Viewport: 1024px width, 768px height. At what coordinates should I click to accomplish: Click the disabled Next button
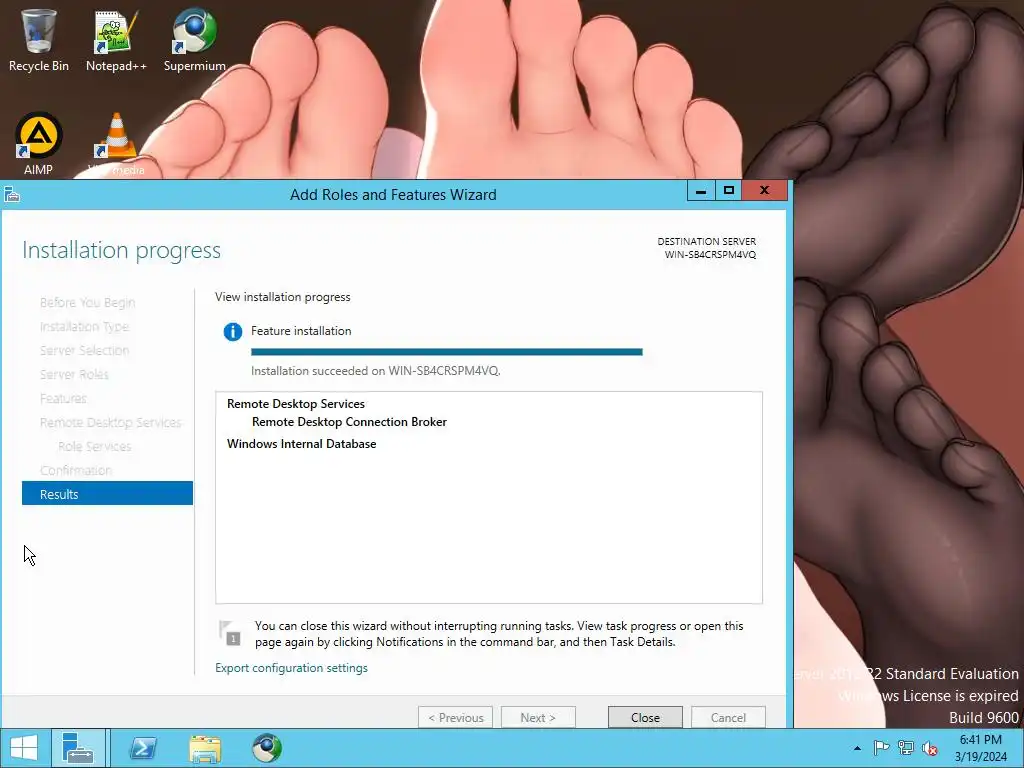click(538, 717)
